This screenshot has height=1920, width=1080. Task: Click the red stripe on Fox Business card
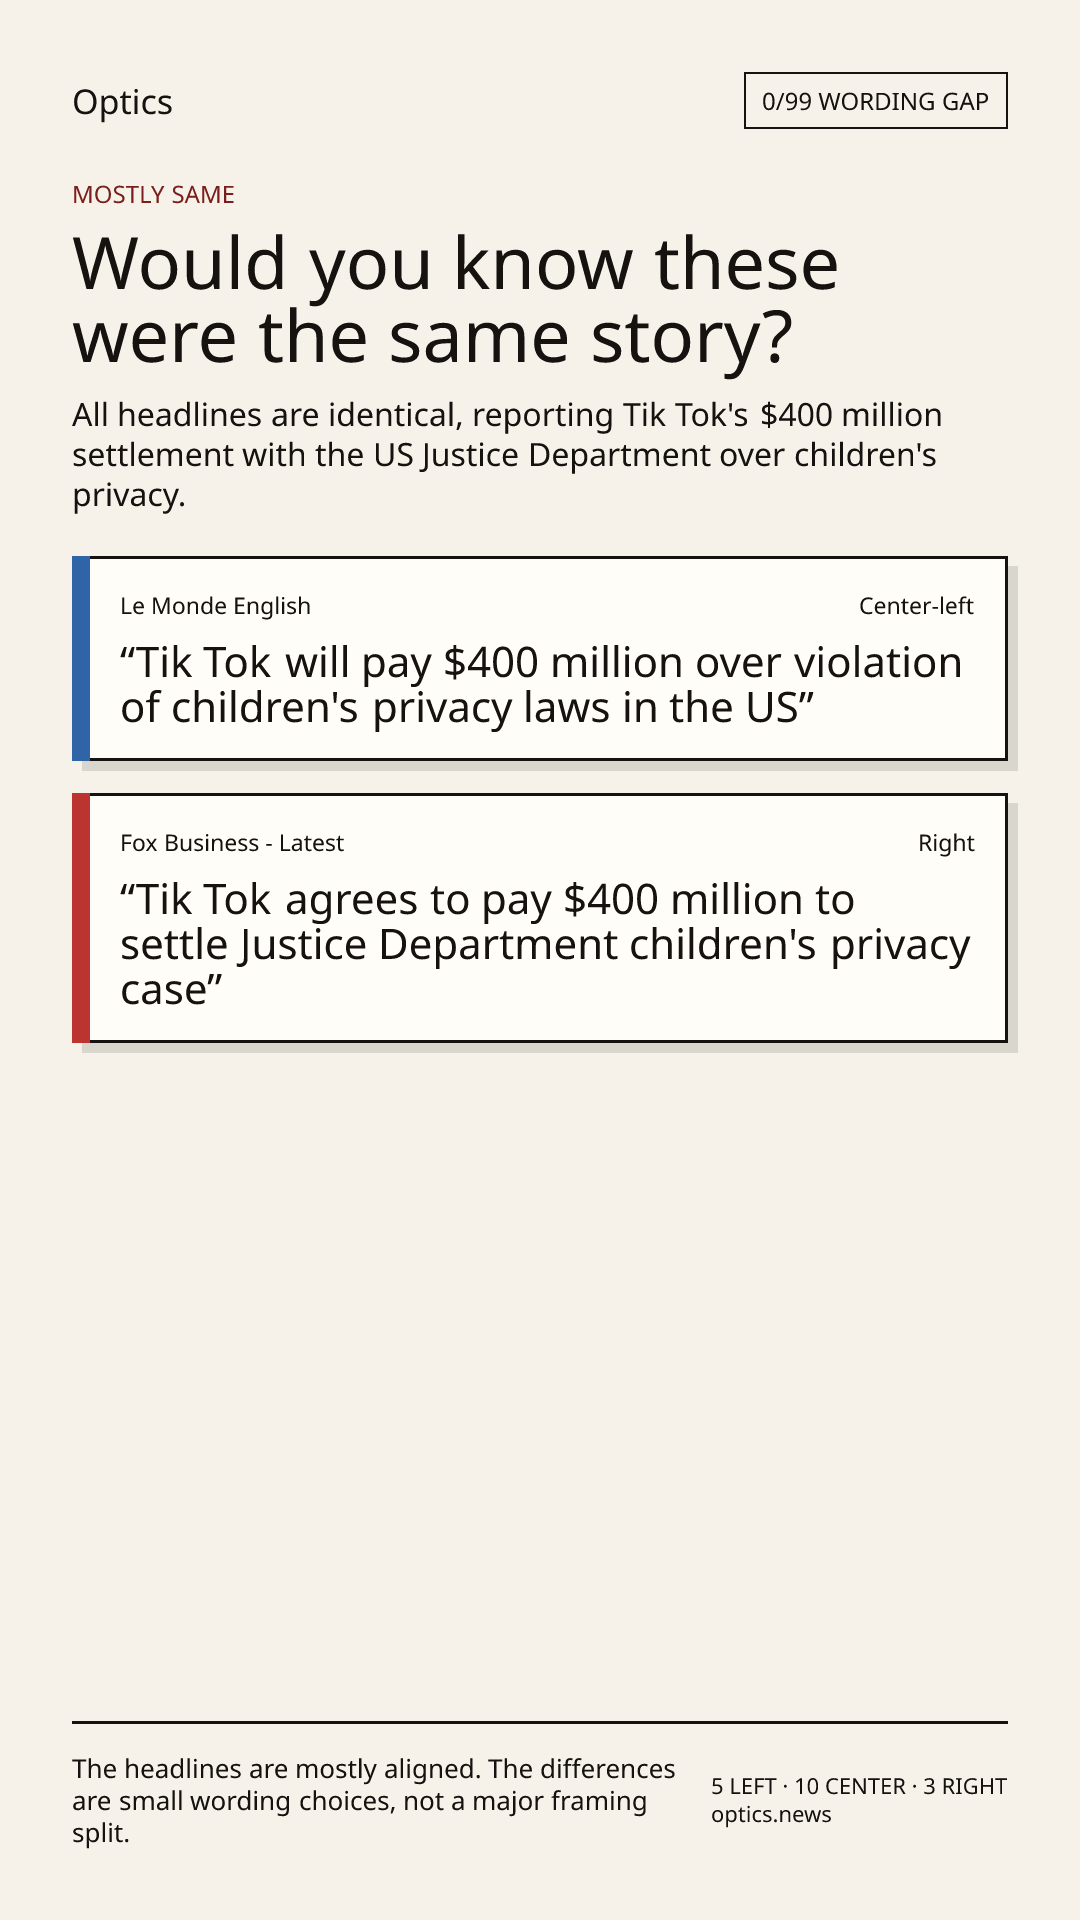(81, 918)
